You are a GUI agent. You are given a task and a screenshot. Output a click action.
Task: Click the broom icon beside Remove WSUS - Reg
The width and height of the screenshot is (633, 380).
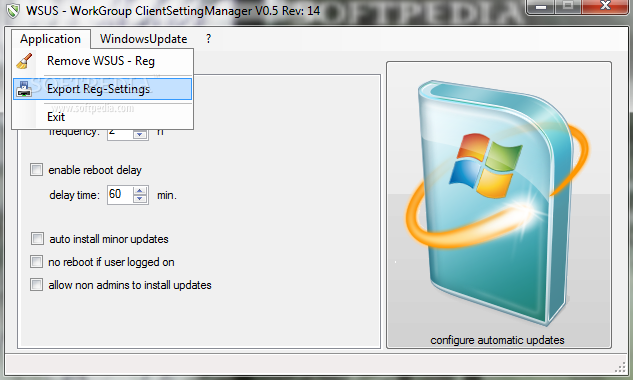(x=24, y=61)
